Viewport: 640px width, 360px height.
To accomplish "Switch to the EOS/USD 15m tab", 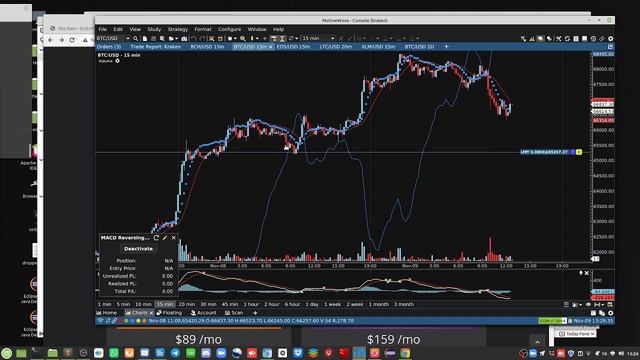I will 293,47.
